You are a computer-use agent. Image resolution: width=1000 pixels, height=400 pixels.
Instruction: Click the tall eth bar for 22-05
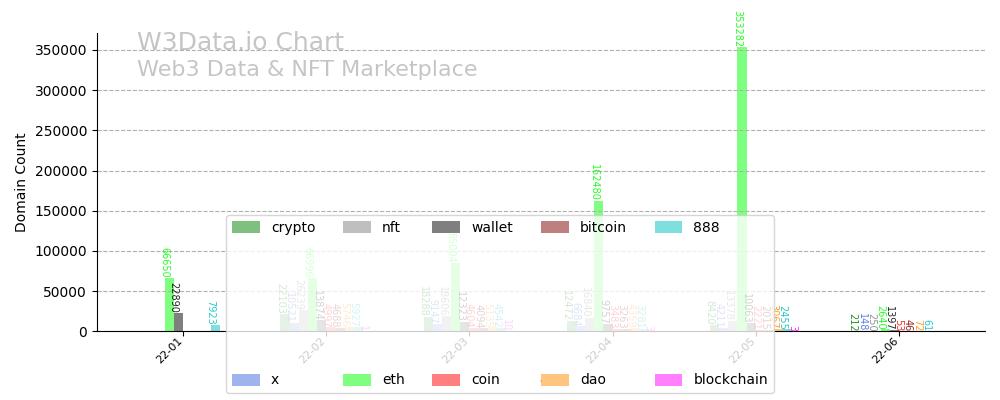(x=742, y=150)
